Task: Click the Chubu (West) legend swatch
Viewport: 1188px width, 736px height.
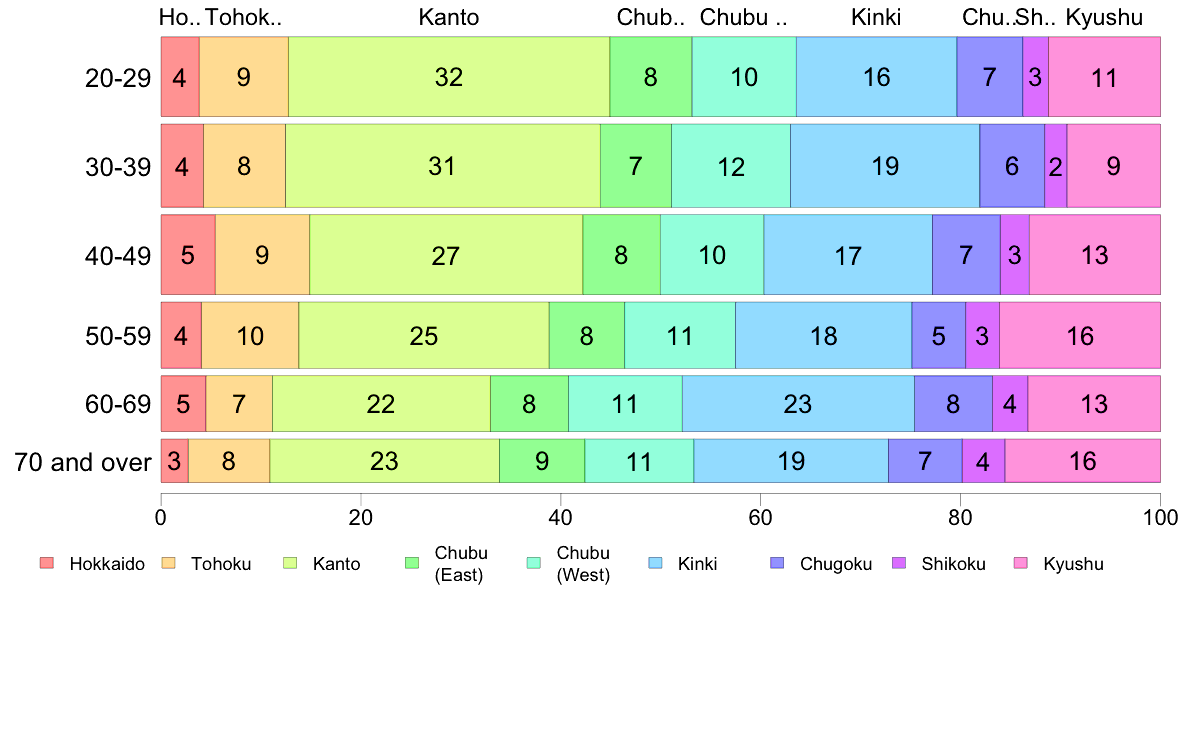Action: [534, 563]
